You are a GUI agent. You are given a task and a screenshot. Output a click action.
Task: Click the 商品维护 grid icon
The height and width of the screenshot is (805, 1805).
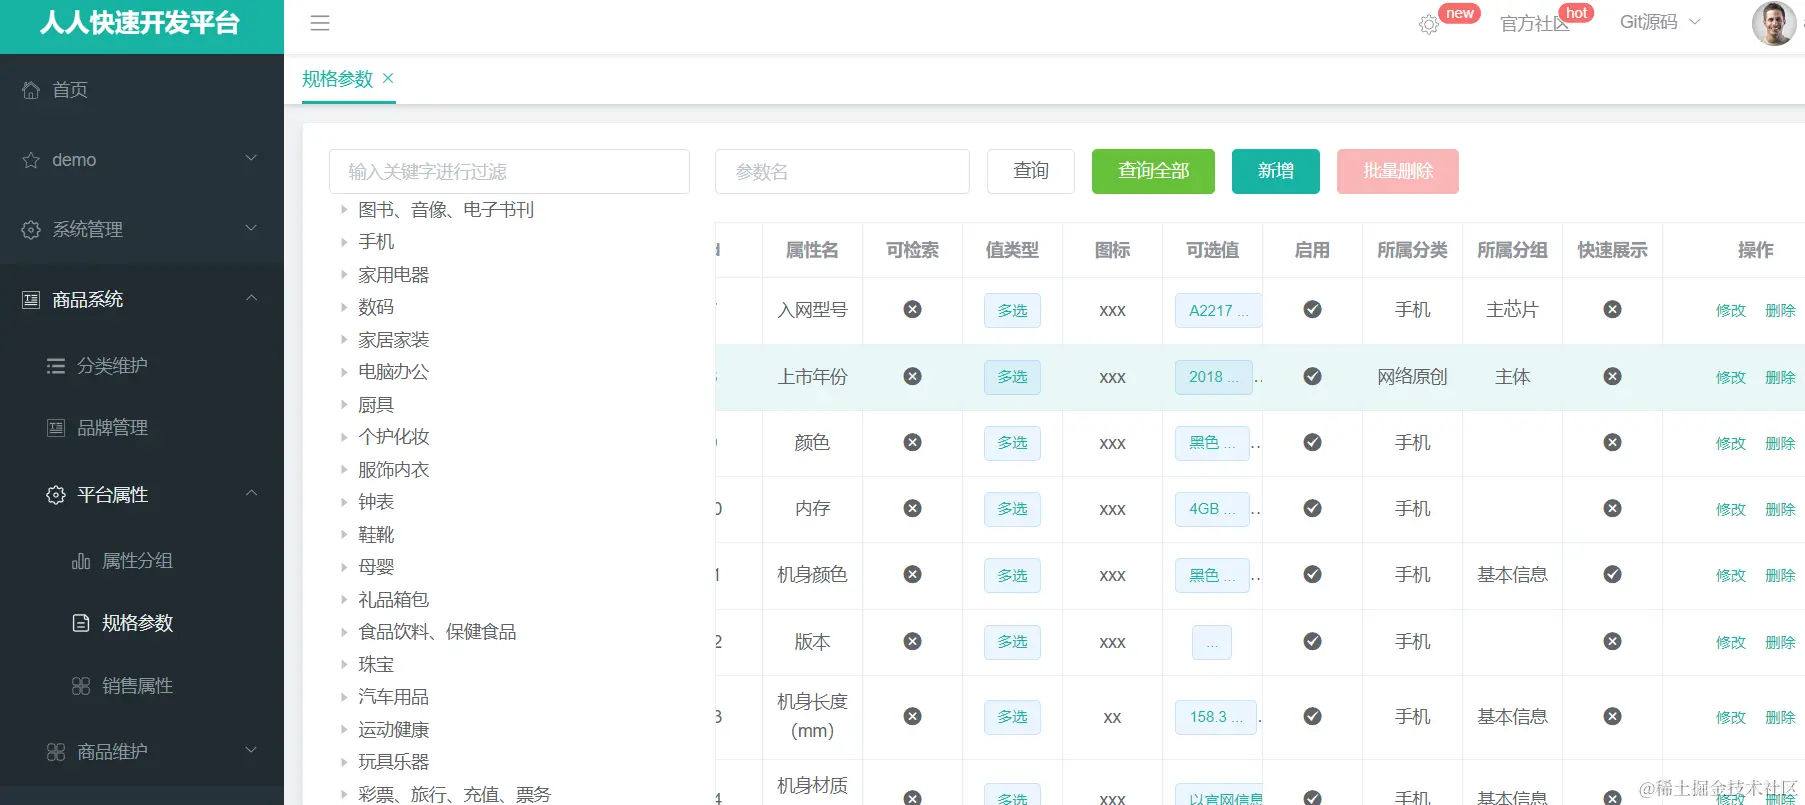pyautogui.click(x=56, y=752)
